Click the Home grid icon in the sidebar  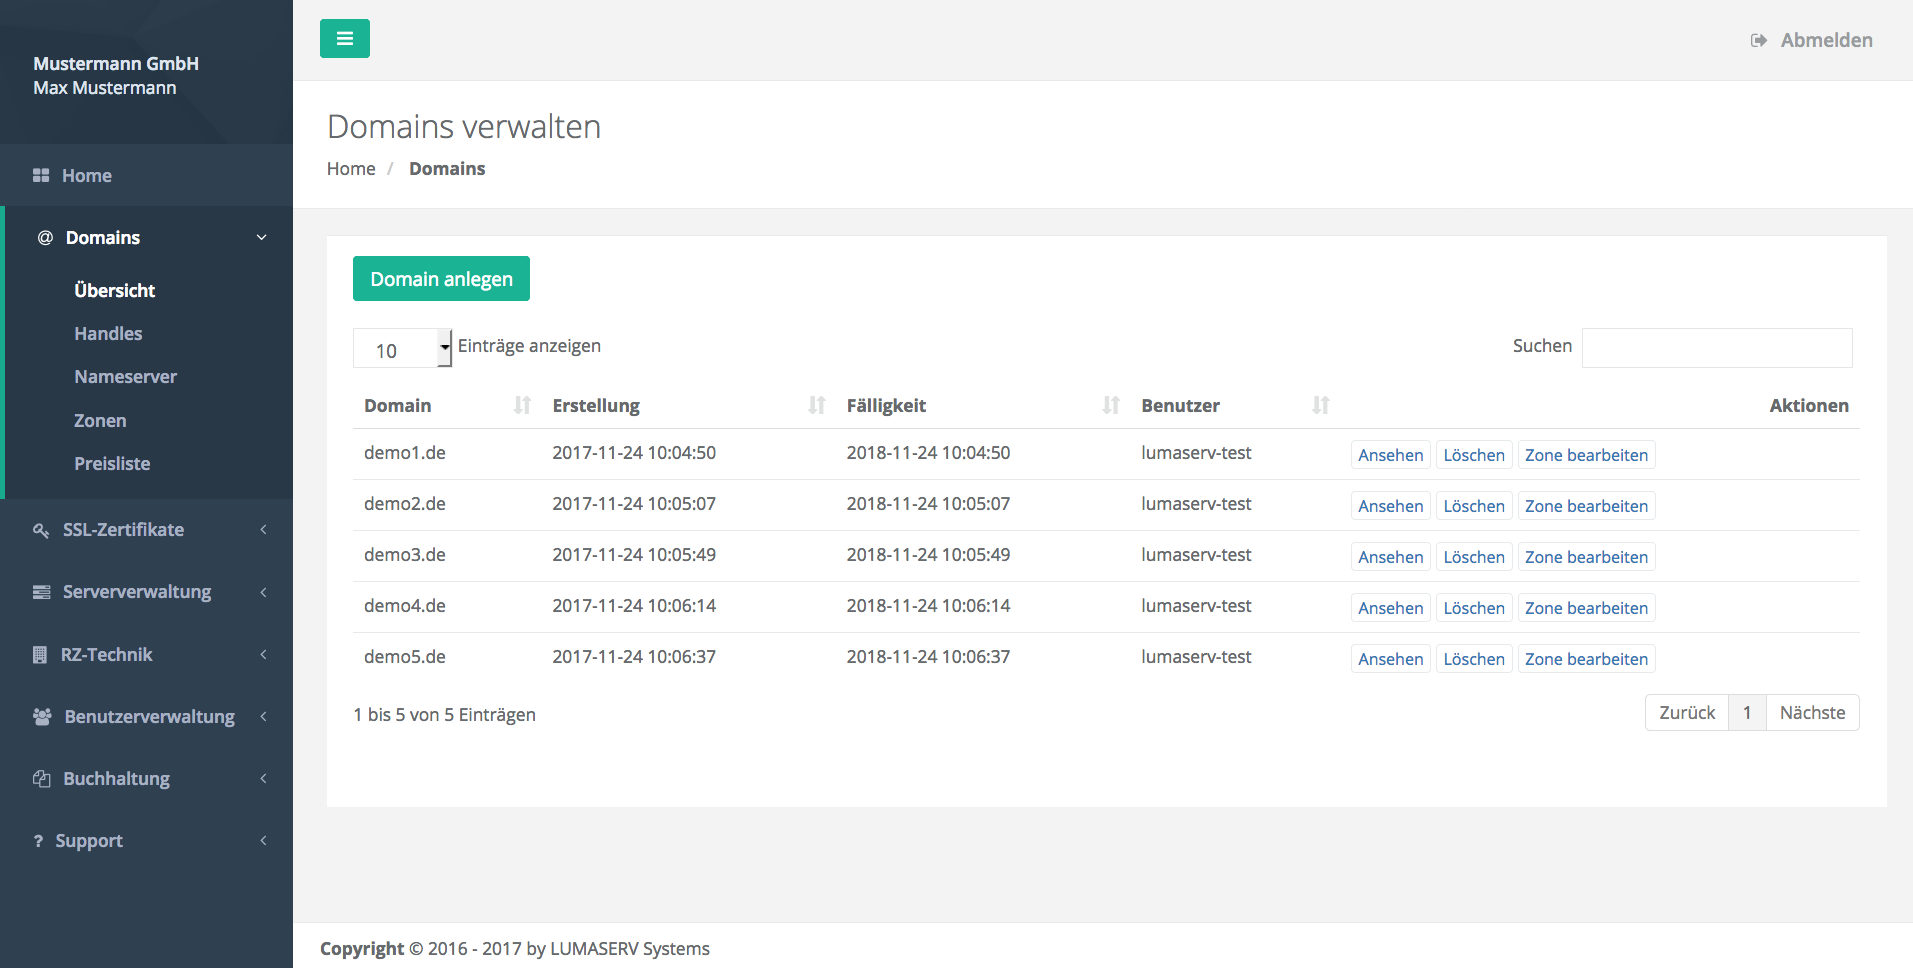[41, 175]
